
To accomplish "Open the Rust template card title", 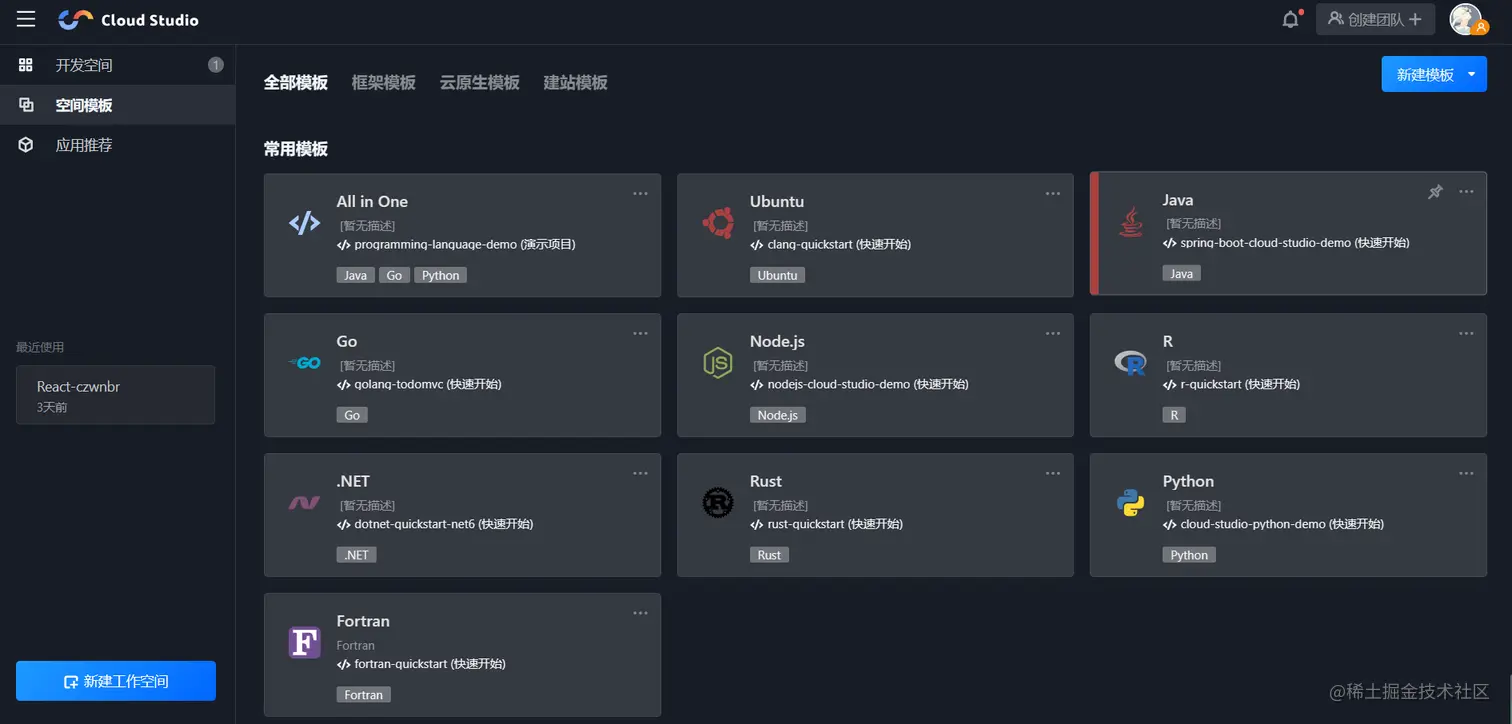I will coord(766,481).
